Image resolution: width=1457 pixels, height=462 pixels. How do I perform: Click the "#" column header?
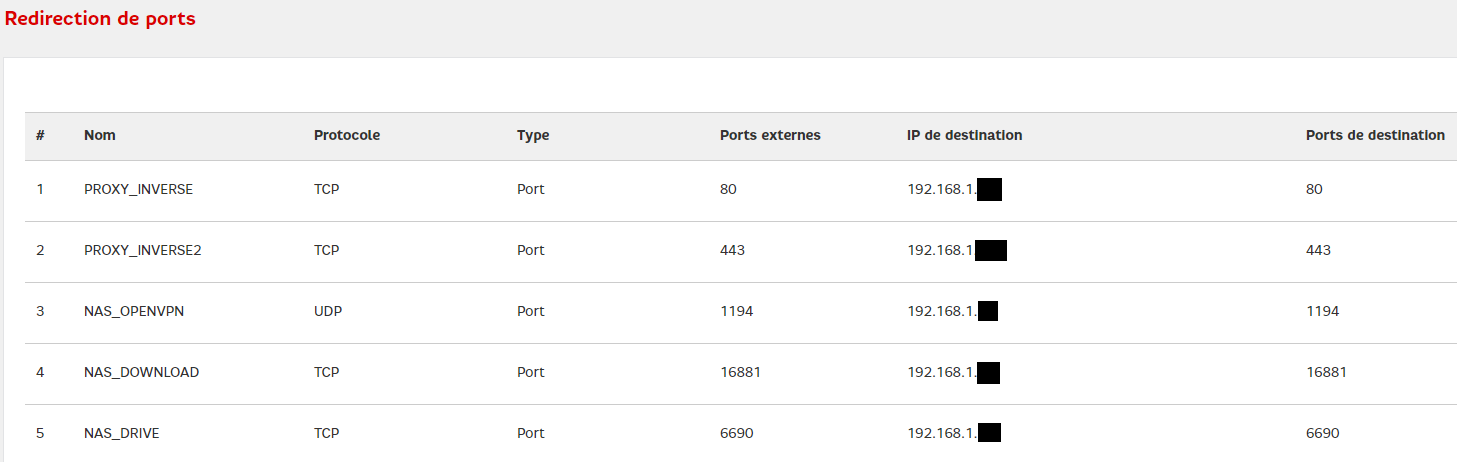coord(40,135)
